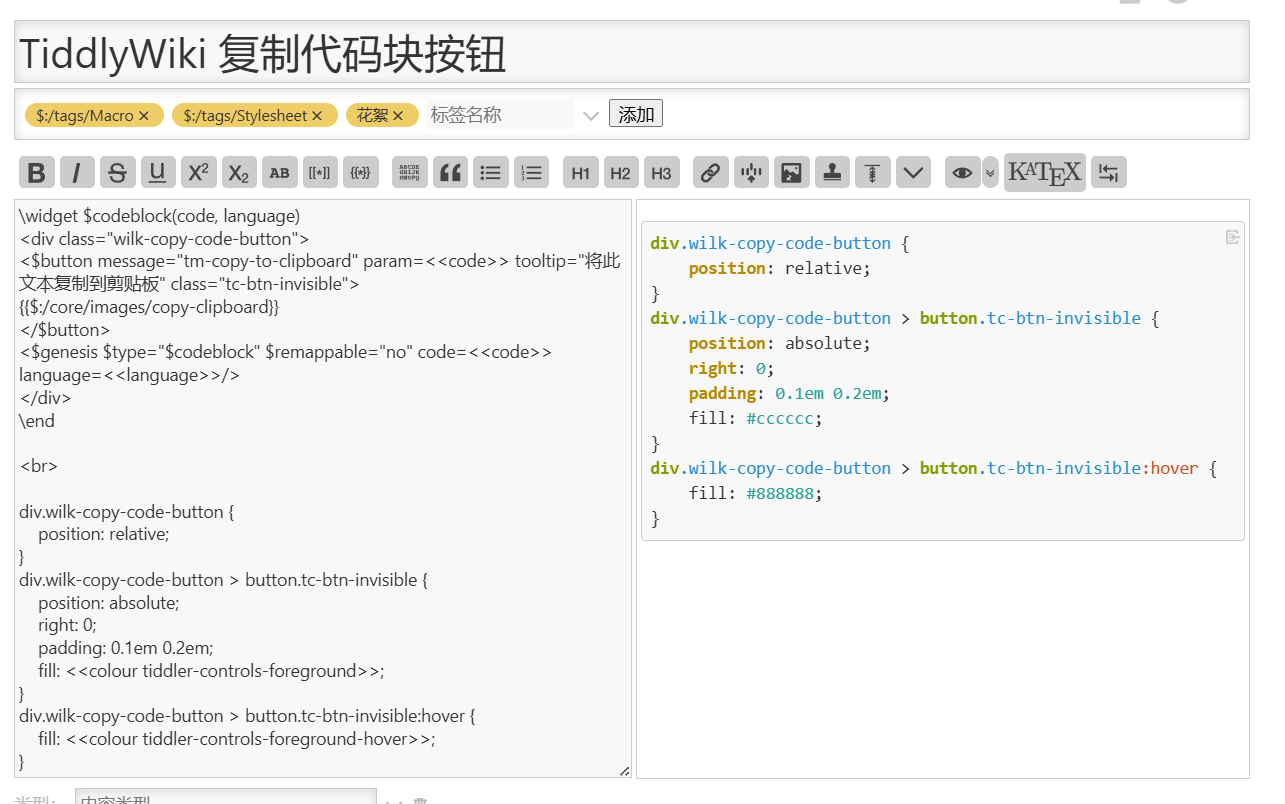The image size is (1285, 804).
Task: Click "fill: #cccccc;" in preview
Action: pos(755,418)
